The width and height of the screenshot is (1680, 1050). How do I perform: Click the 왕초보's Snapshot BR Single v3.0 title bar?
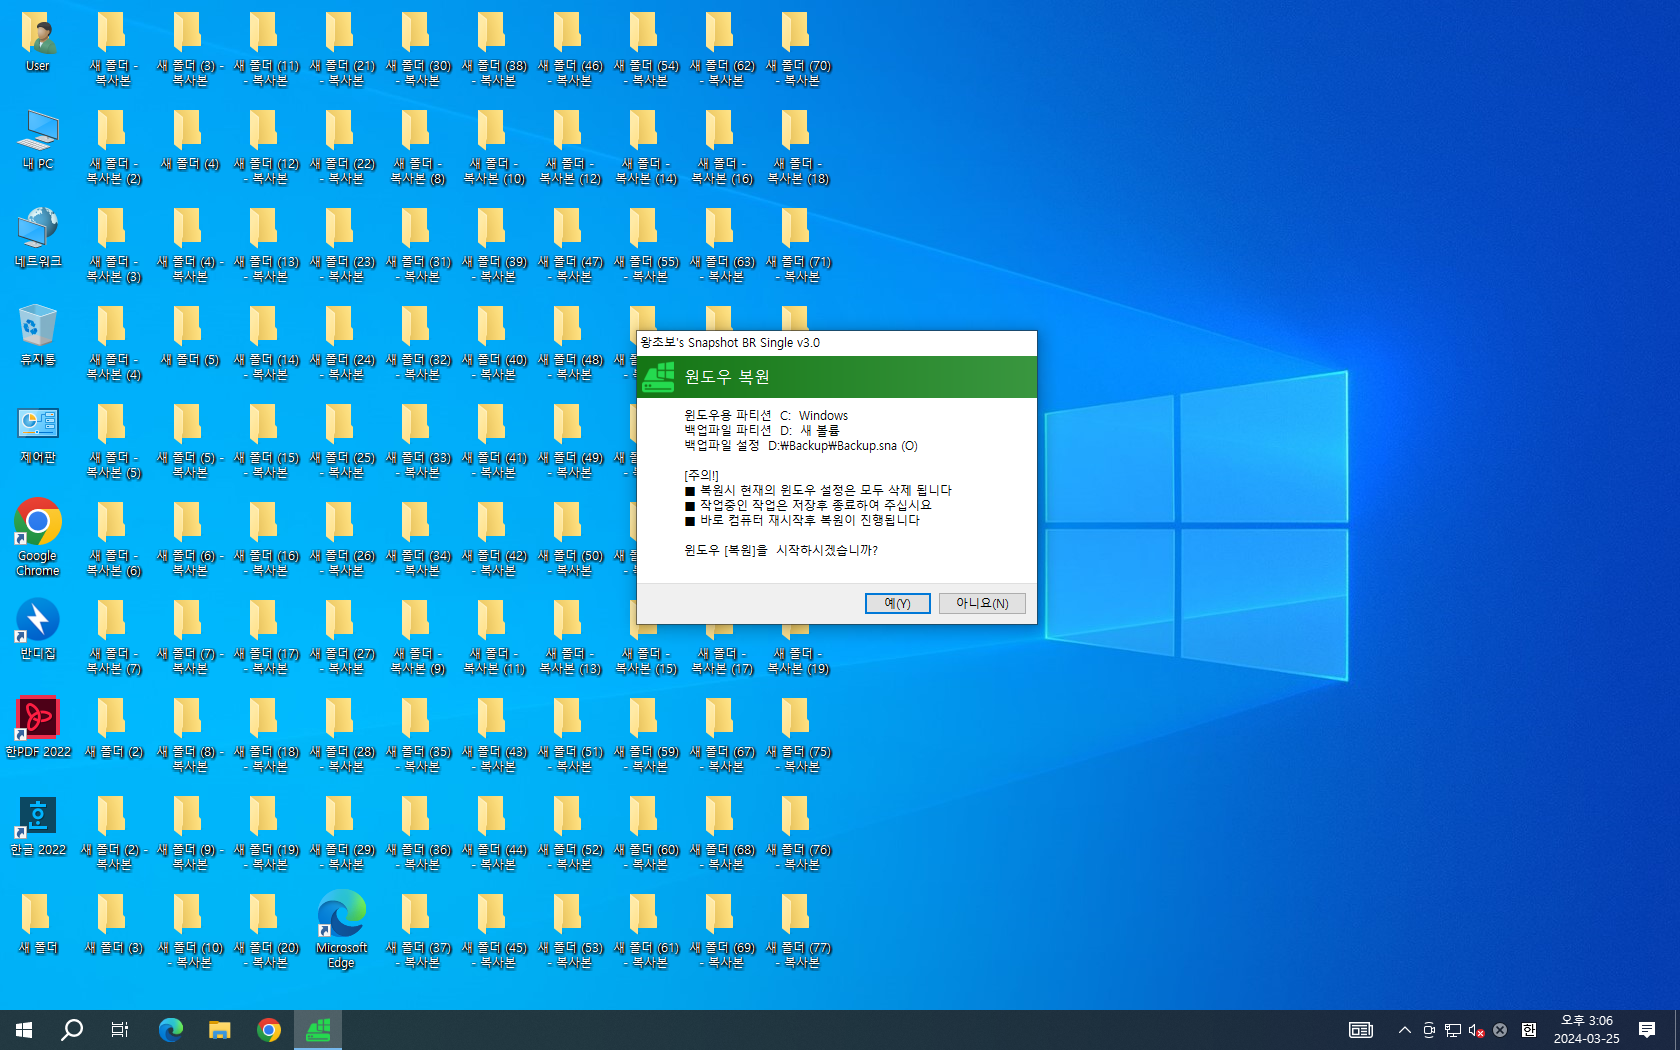point(836,342)
